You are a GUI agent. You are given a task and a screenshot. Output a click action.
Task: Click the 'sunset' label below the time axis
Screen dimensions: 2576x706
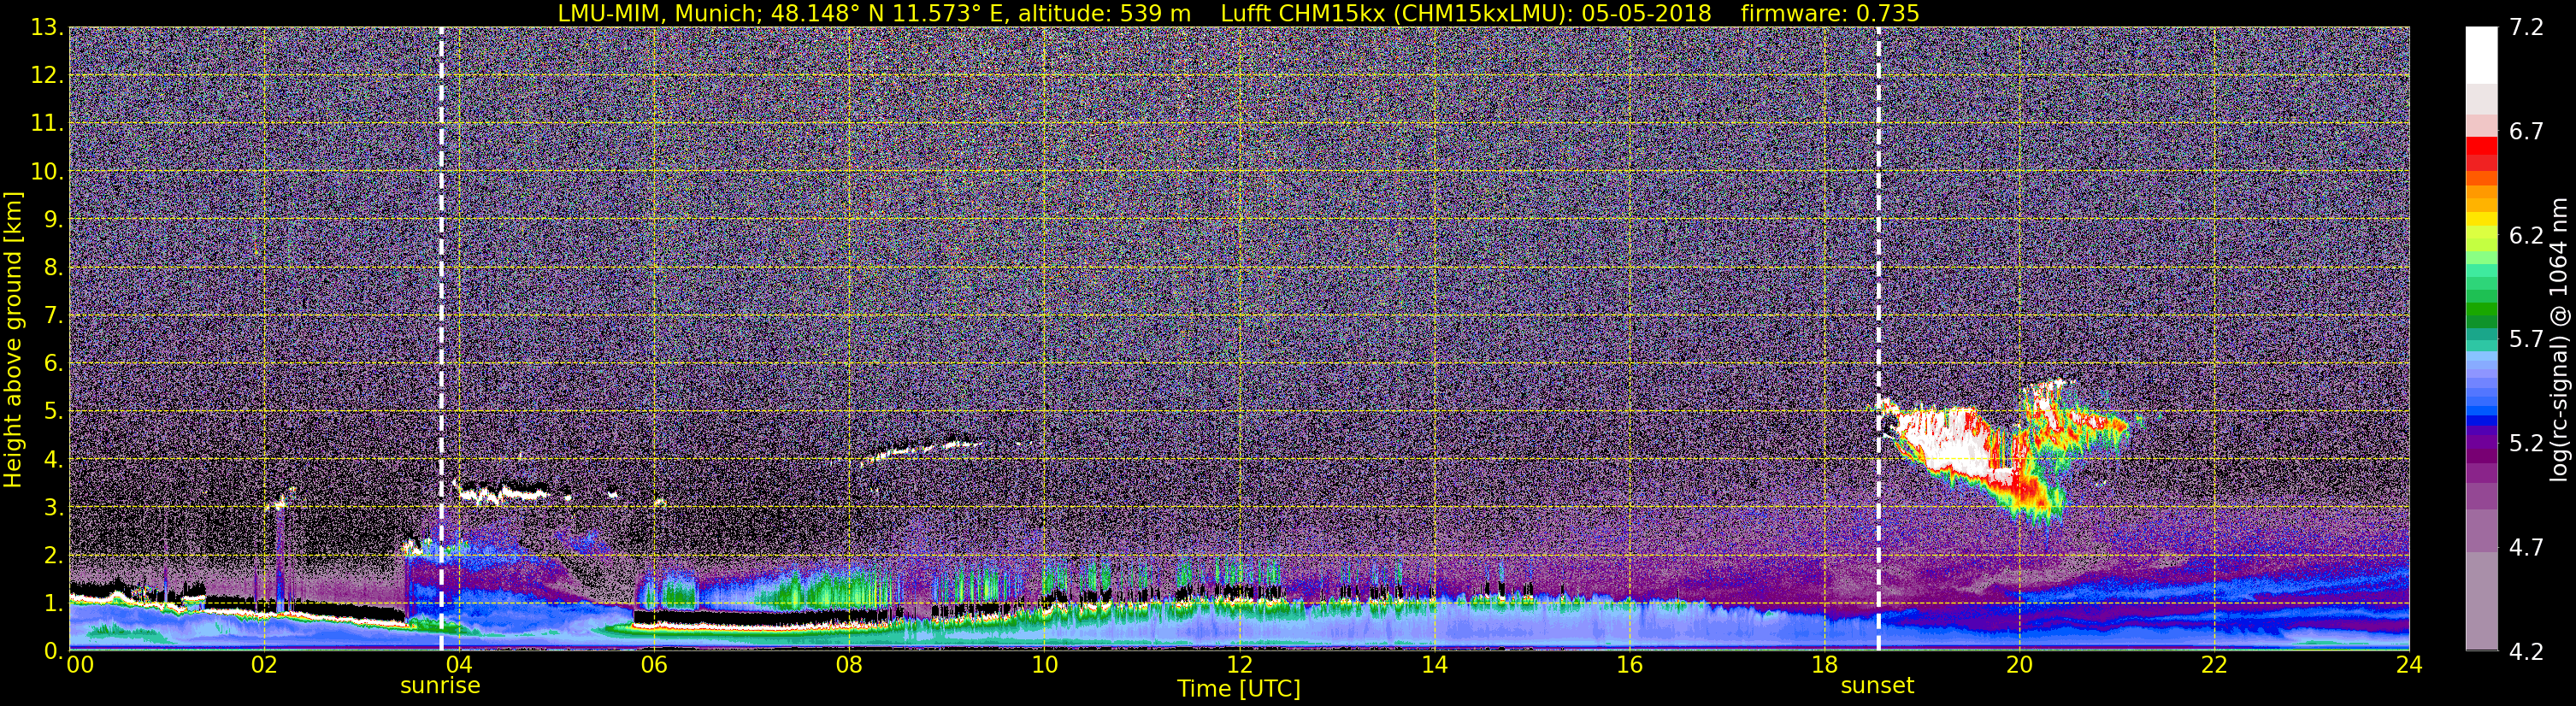click(x=1877, y=686)
